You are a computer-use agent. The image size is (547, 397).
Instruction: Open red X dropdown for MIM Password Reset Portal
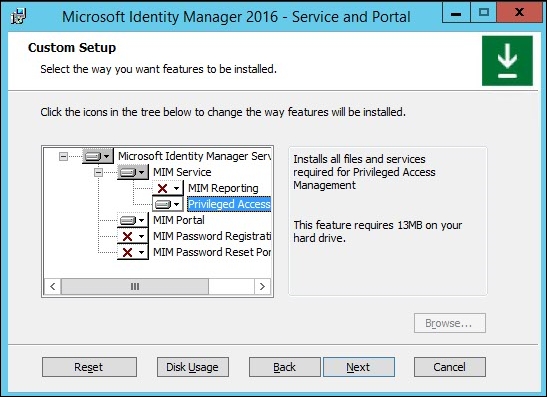[x=133, y=252]
